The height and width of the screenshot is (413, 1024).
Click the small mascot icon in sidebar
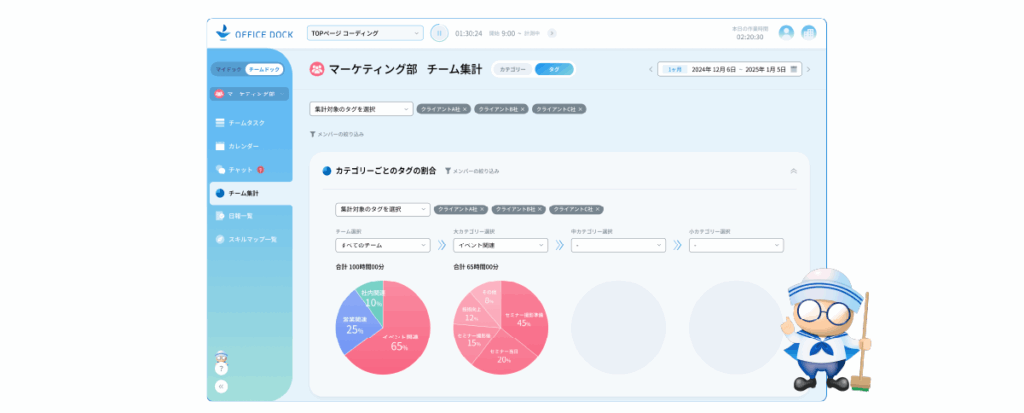point(221,356)
